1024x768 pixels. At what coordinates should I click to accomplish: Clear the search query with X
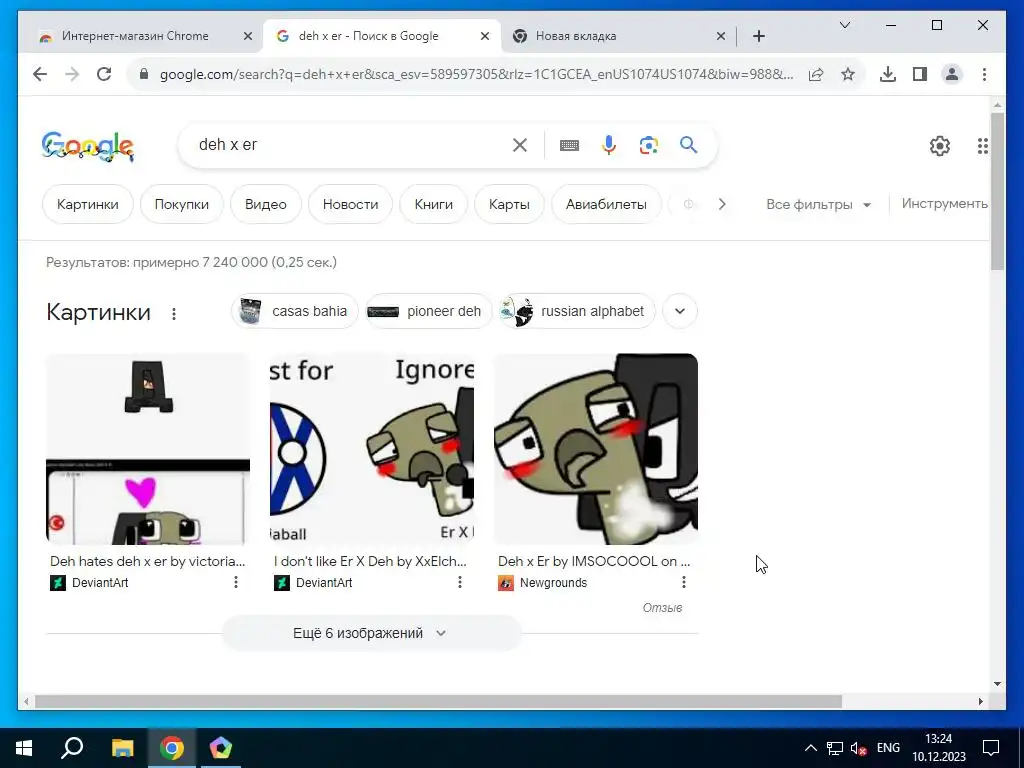[520, 145]
